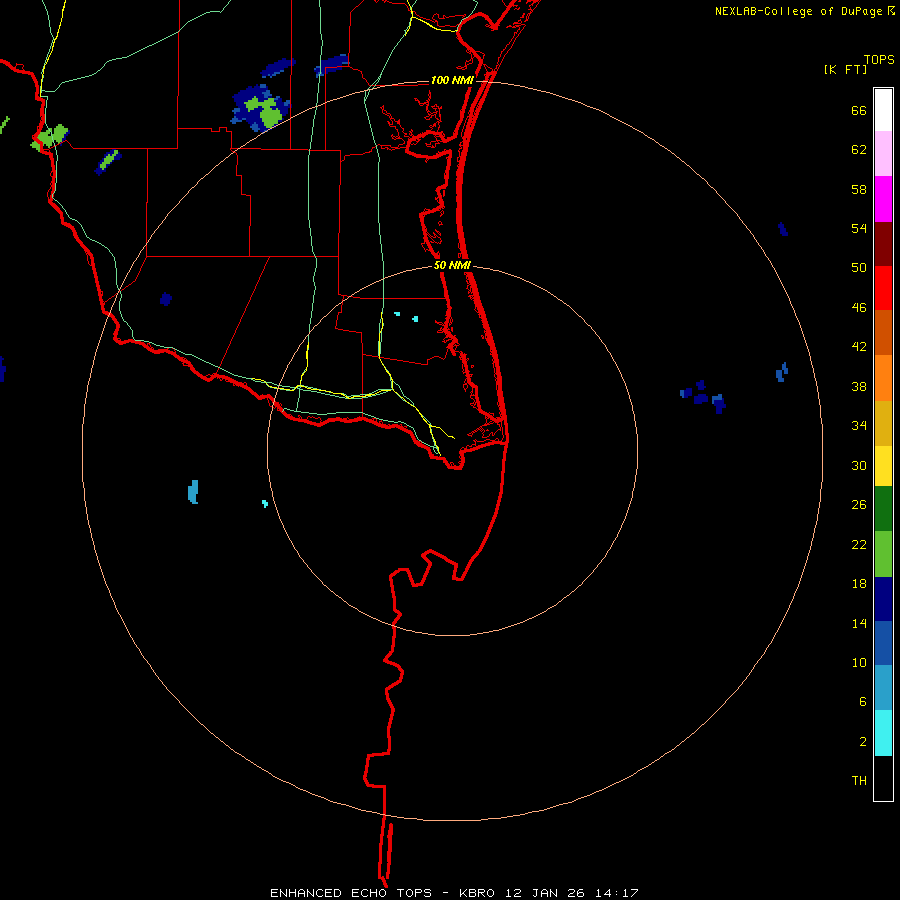Click the "62" scale value

pos(859,150)
